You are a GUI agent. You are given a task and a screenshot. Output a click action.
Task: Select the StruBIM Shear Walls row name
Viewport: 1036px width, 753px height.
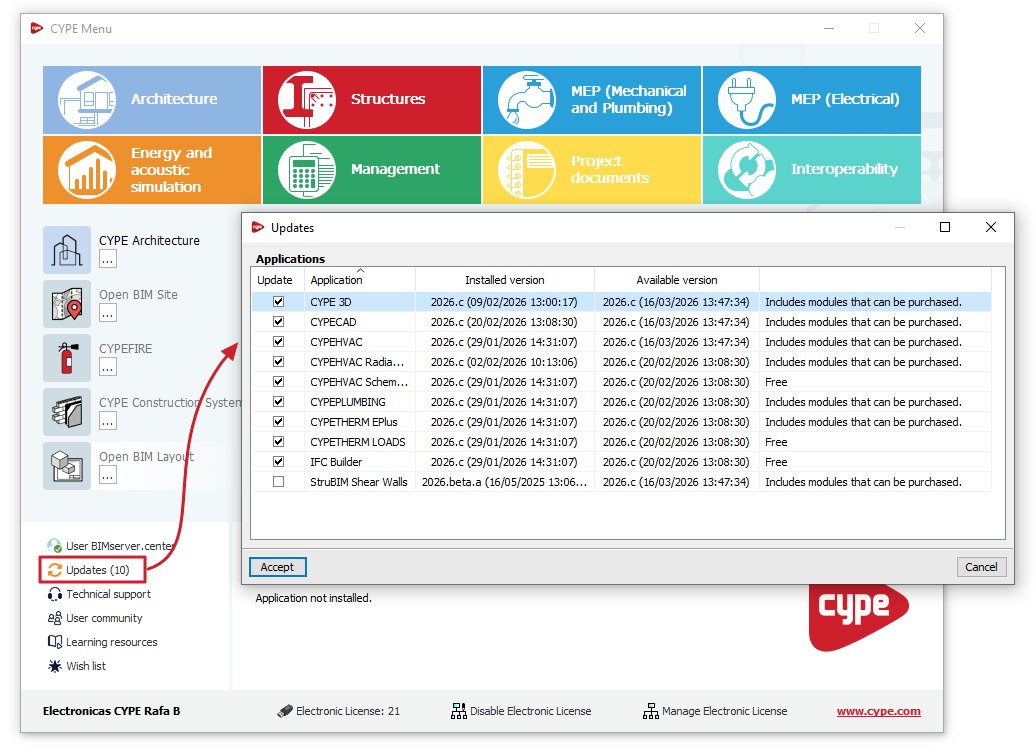359,482
